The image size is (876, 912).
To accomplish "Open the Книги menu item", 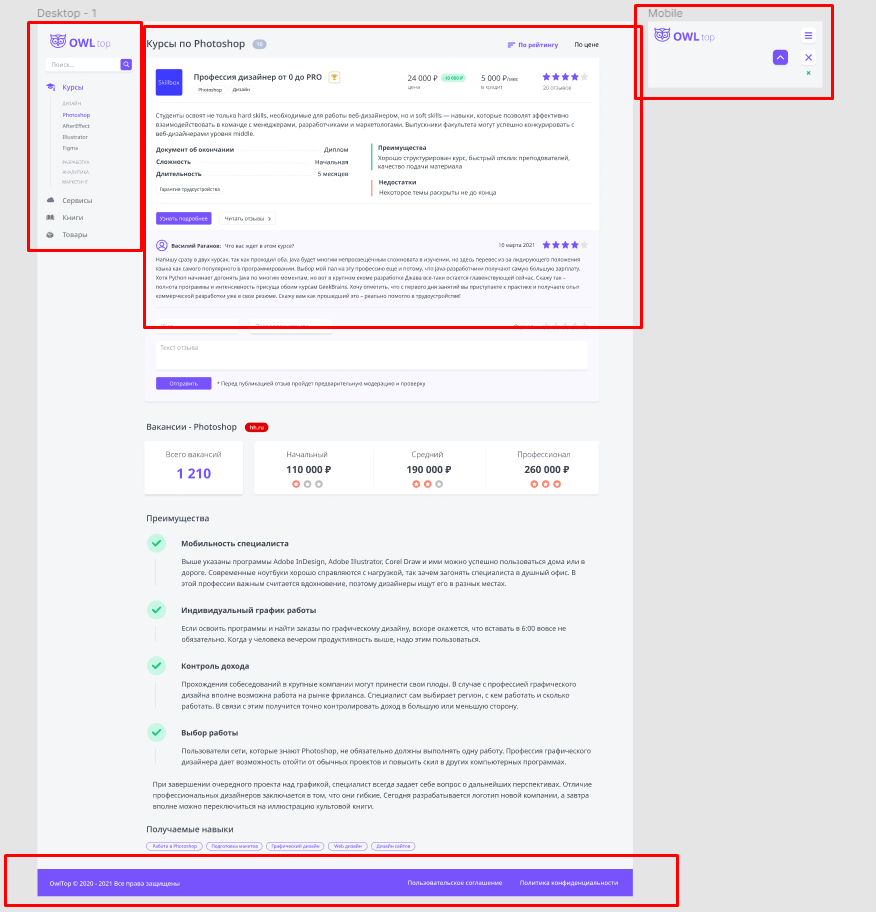I will [x=73, y=218].
